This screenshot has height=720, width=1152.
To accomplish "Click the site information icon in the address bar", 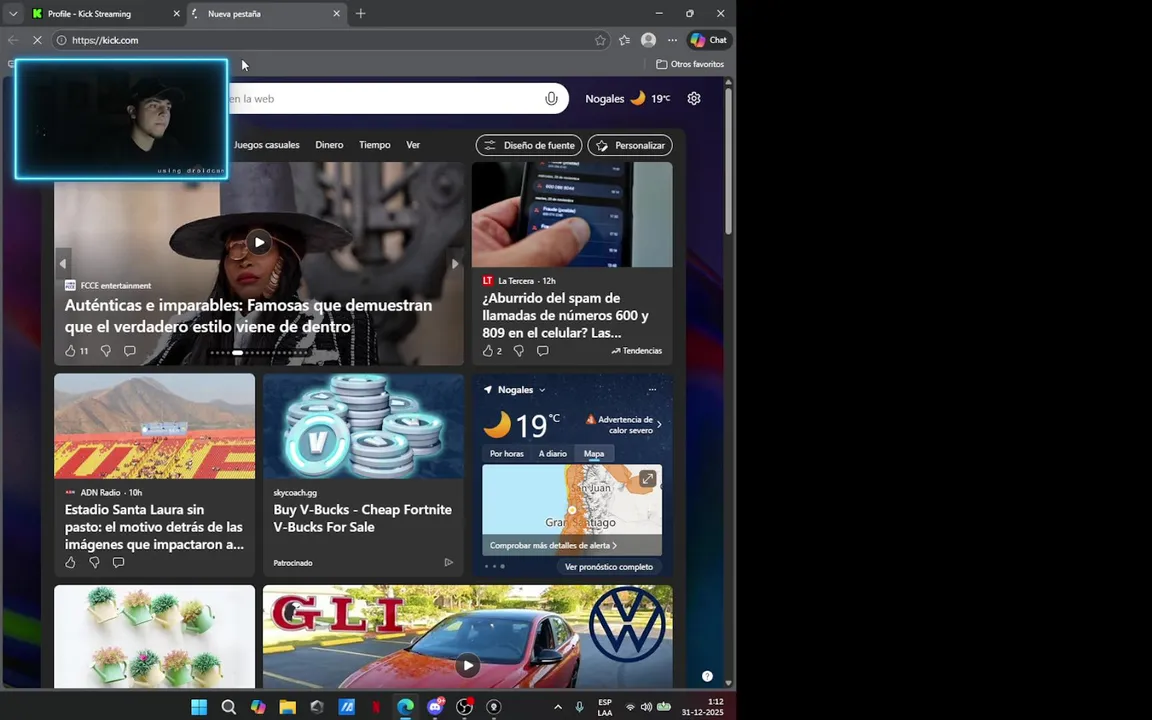I will pyautogui.click(x=62, y=40).
